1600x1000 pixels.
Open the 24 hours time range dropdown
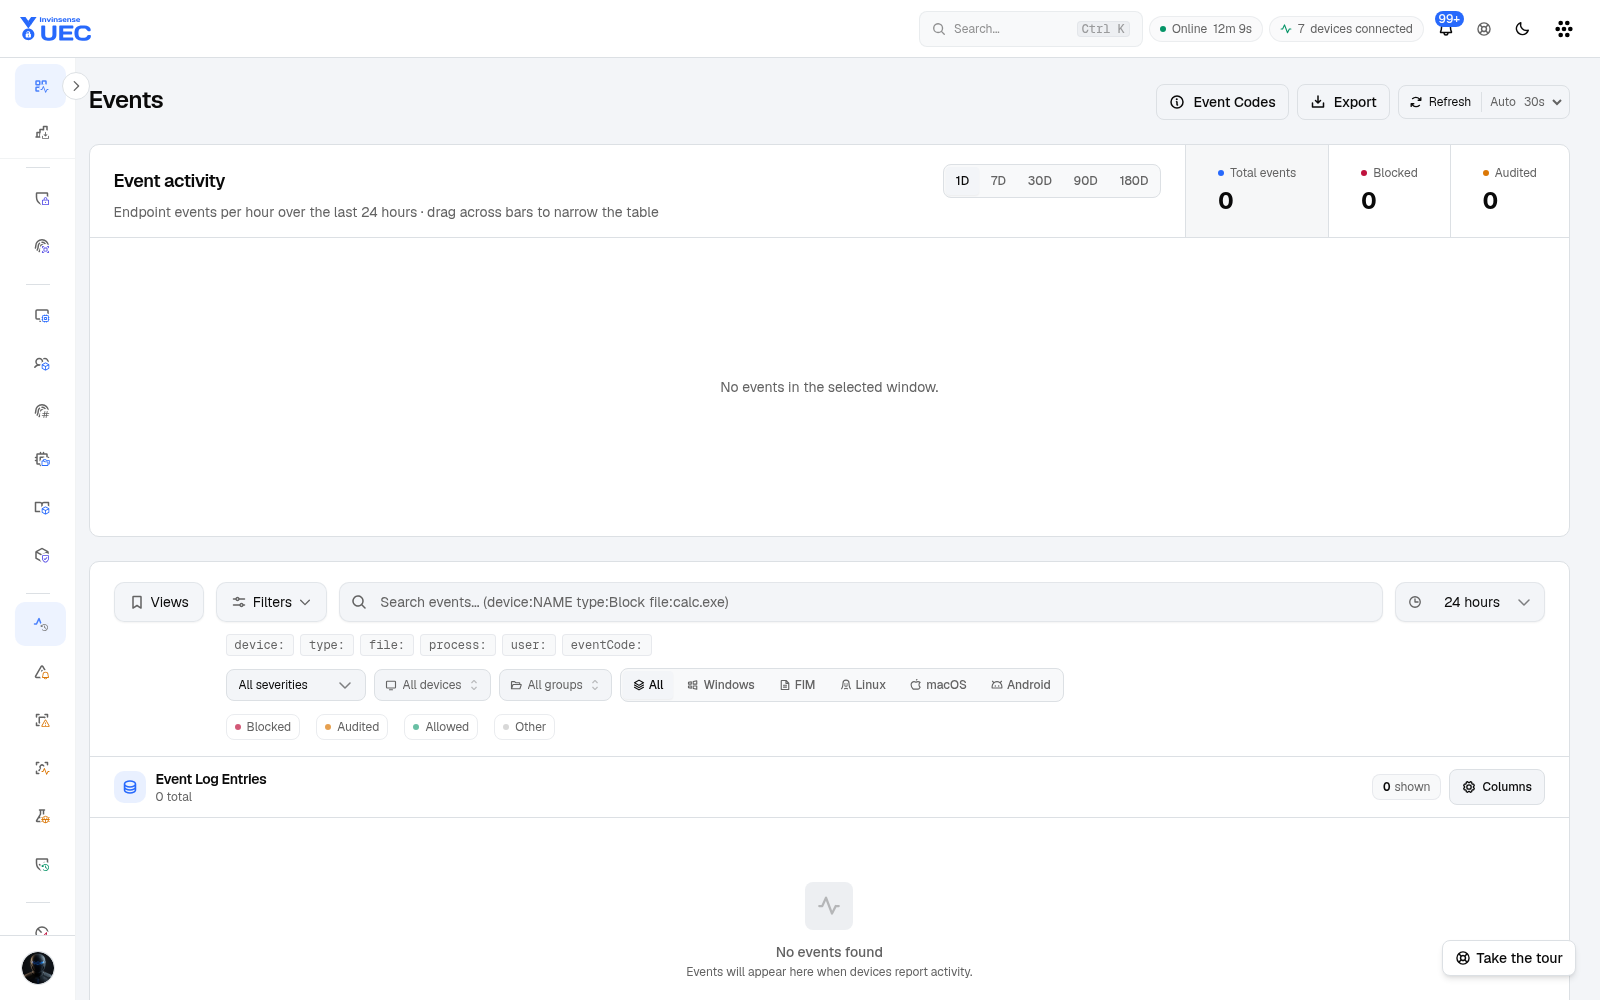point(1470,602)
